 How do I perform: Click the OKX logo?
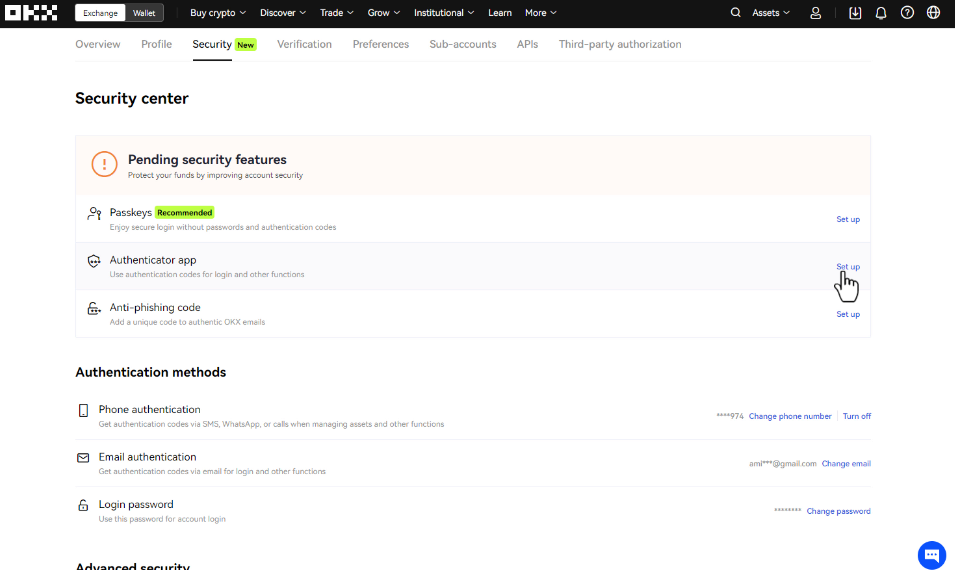pyautogui.click(x=31, y=13)
